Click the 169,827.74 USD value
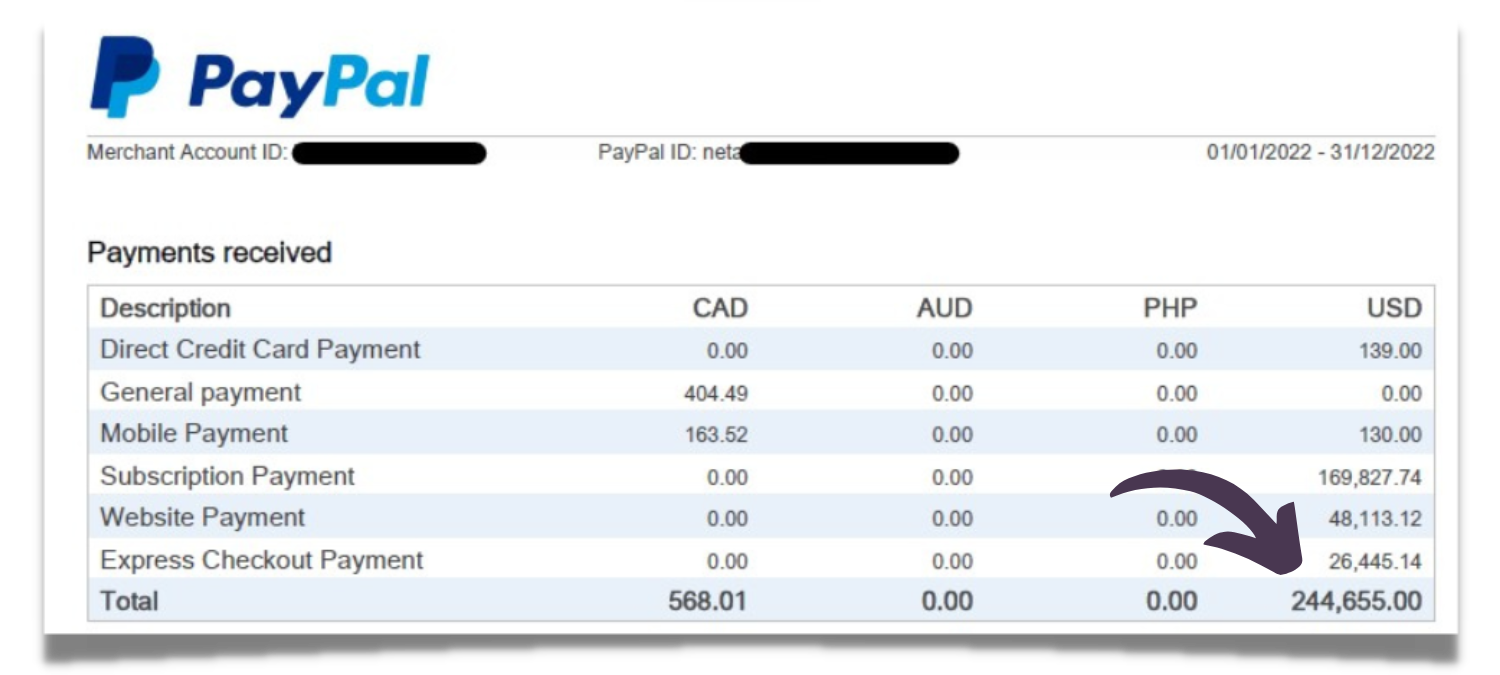1500x675 pixels. click(x=1370, y=478)
